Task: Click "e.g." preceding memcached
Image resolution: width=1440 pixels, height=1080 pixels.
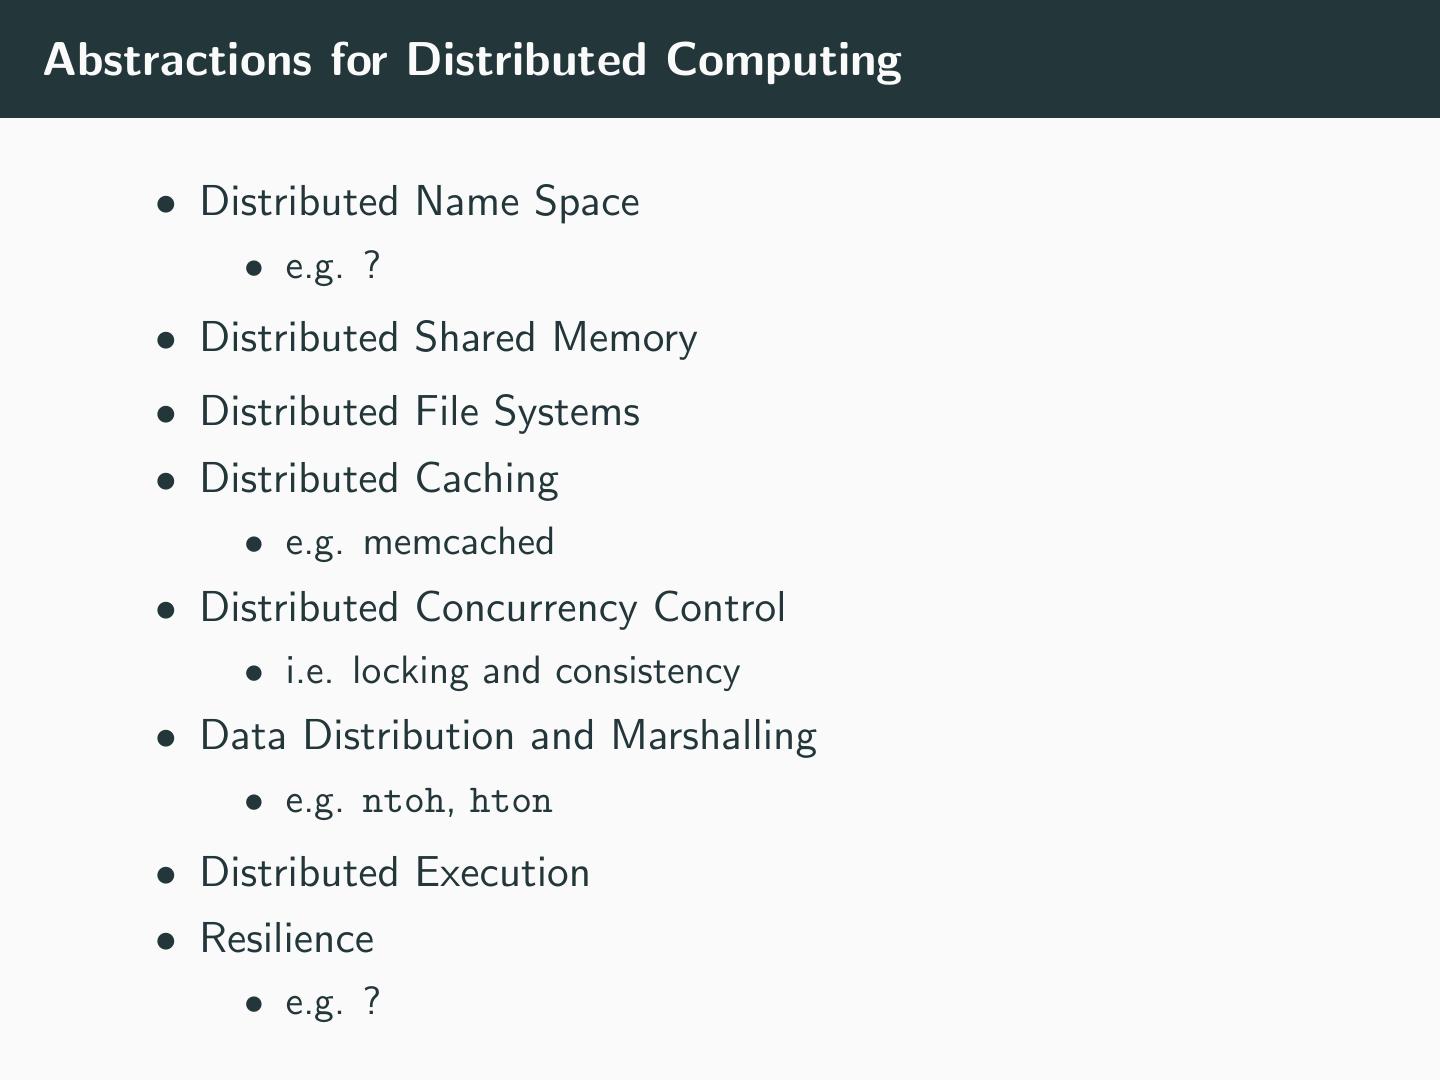Action: 314,543
